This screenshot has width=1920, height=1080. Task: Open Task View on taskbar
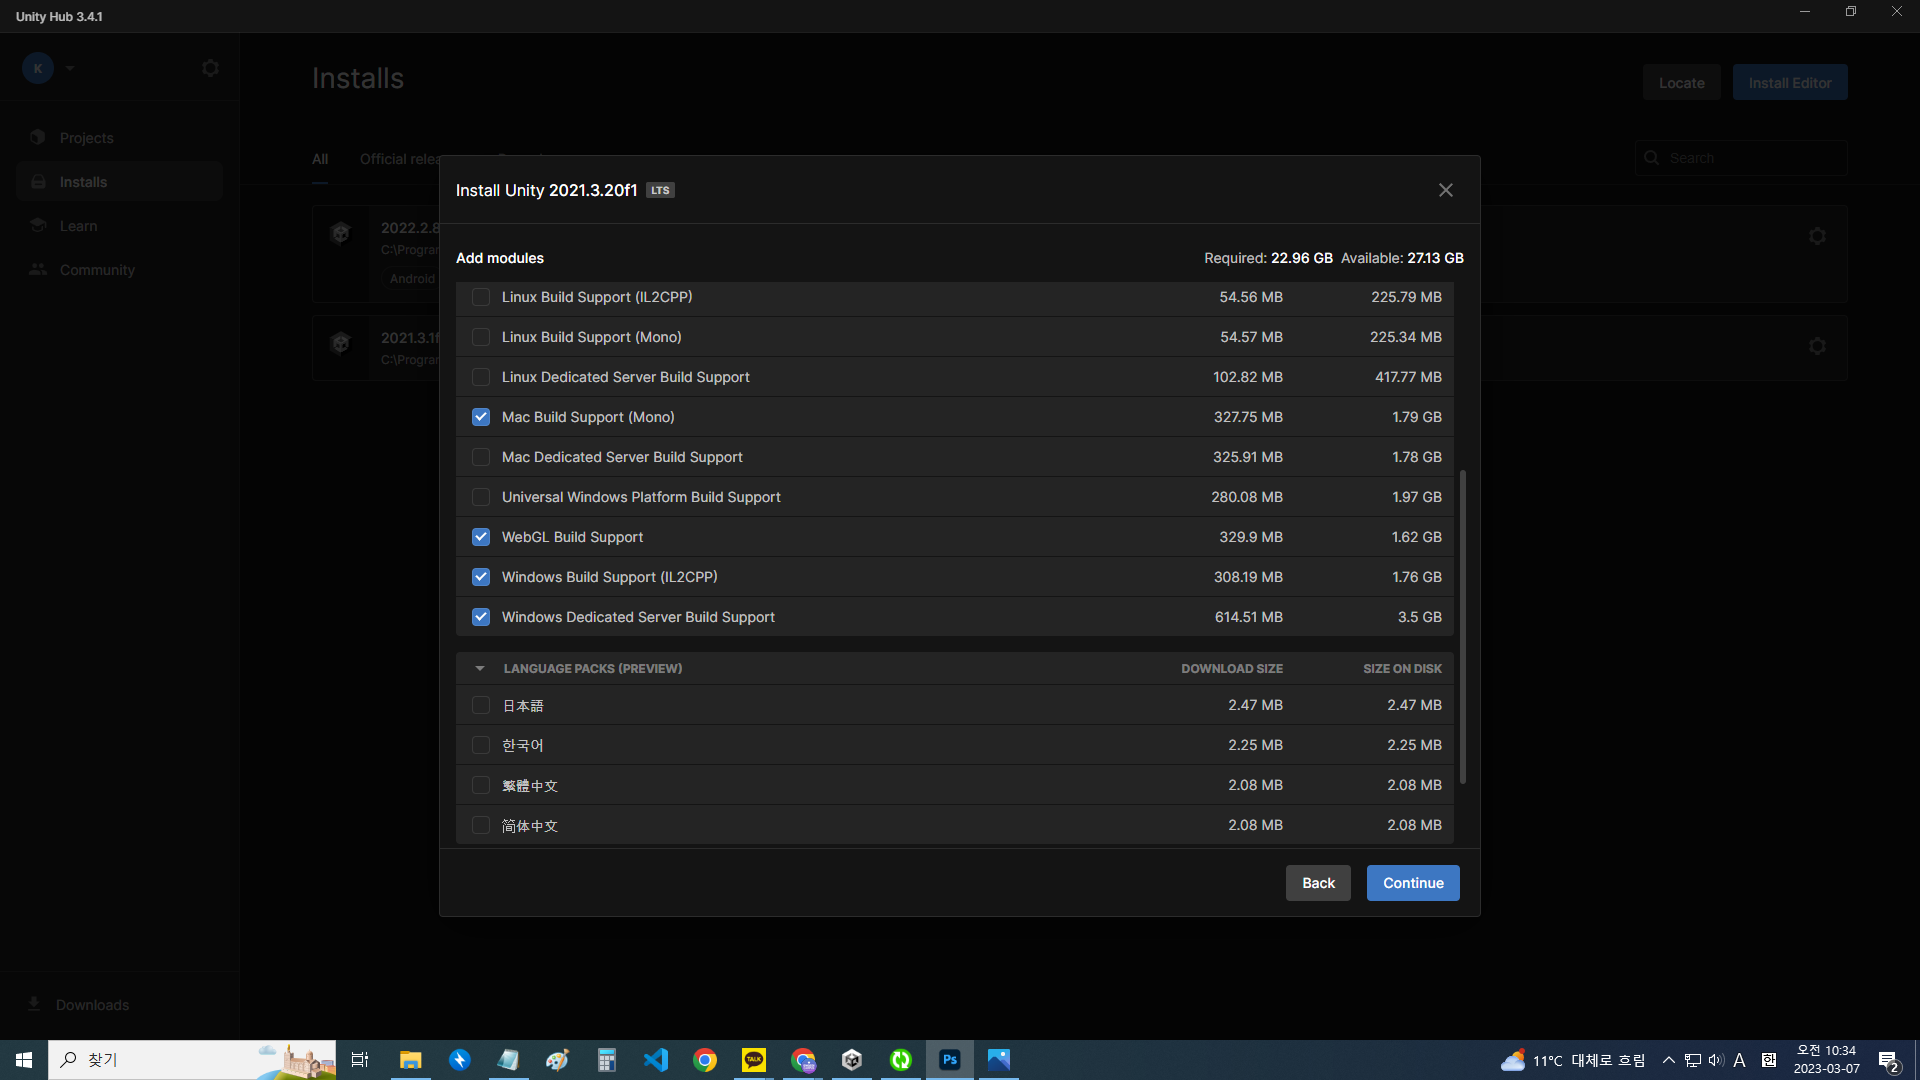click(360, 1060)
